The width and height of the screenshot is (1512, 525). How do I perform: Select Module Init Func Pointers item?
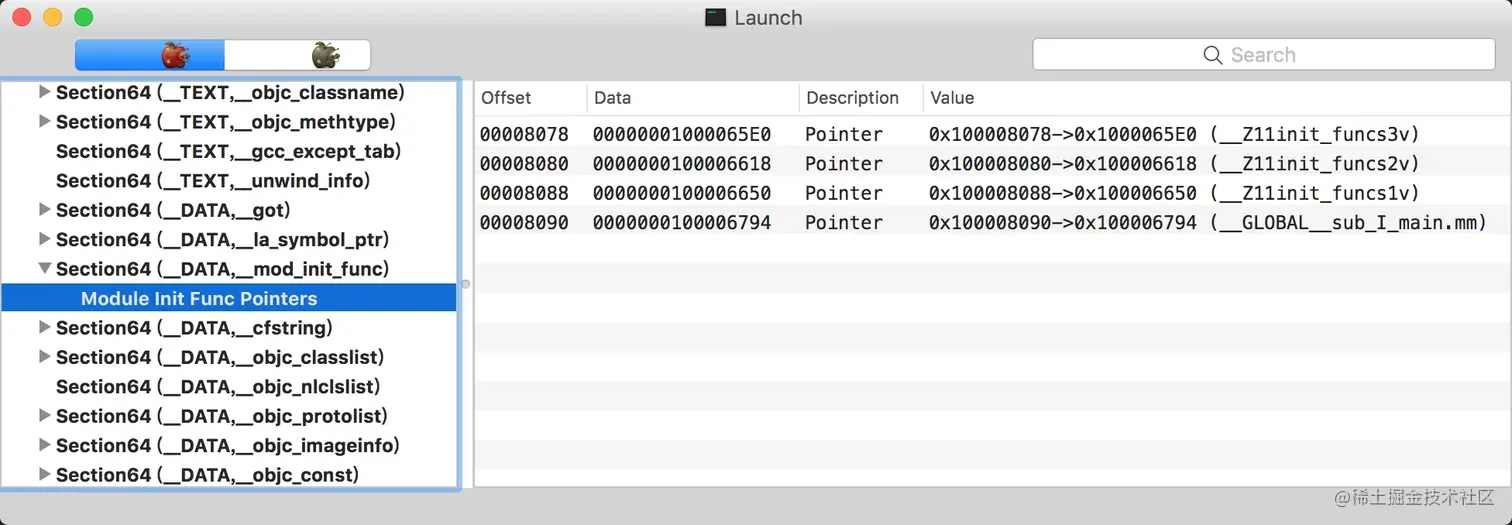point(229,298)
